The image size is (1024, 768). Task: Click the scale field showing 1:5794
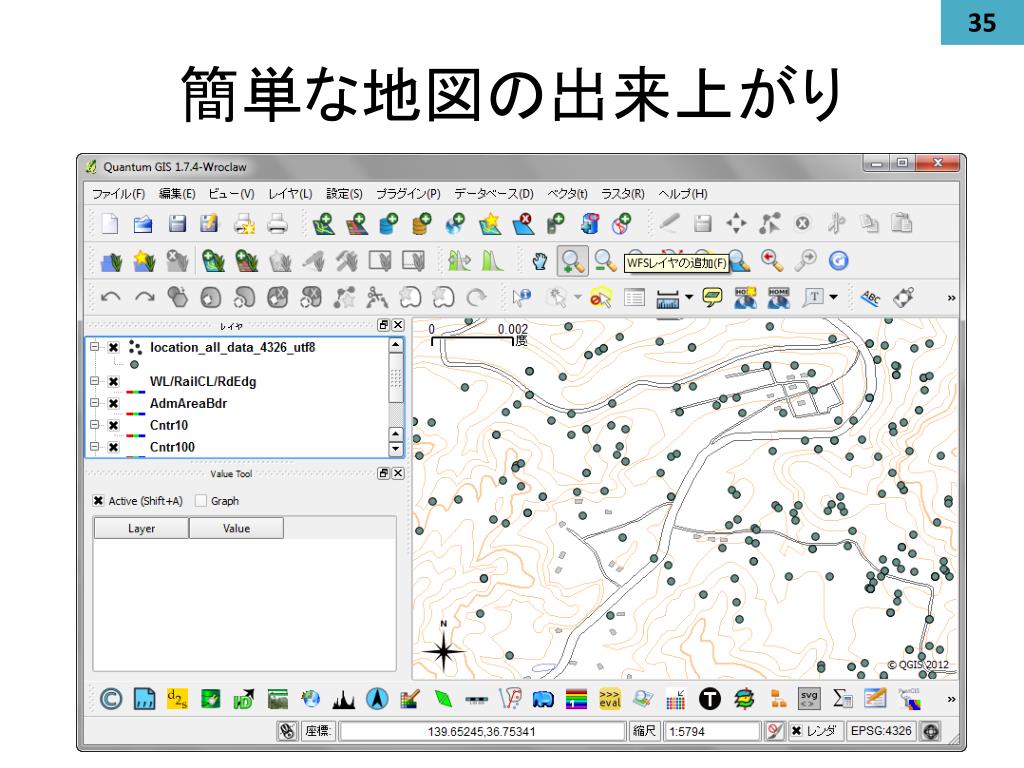click(712, 731)
